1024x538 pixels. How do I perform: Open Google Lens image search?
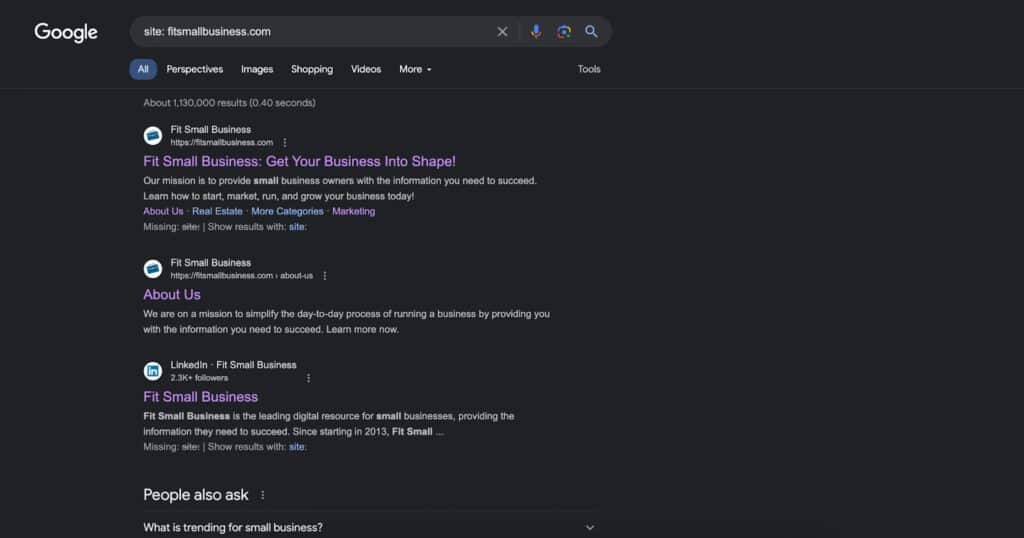[x=564, y=32]
